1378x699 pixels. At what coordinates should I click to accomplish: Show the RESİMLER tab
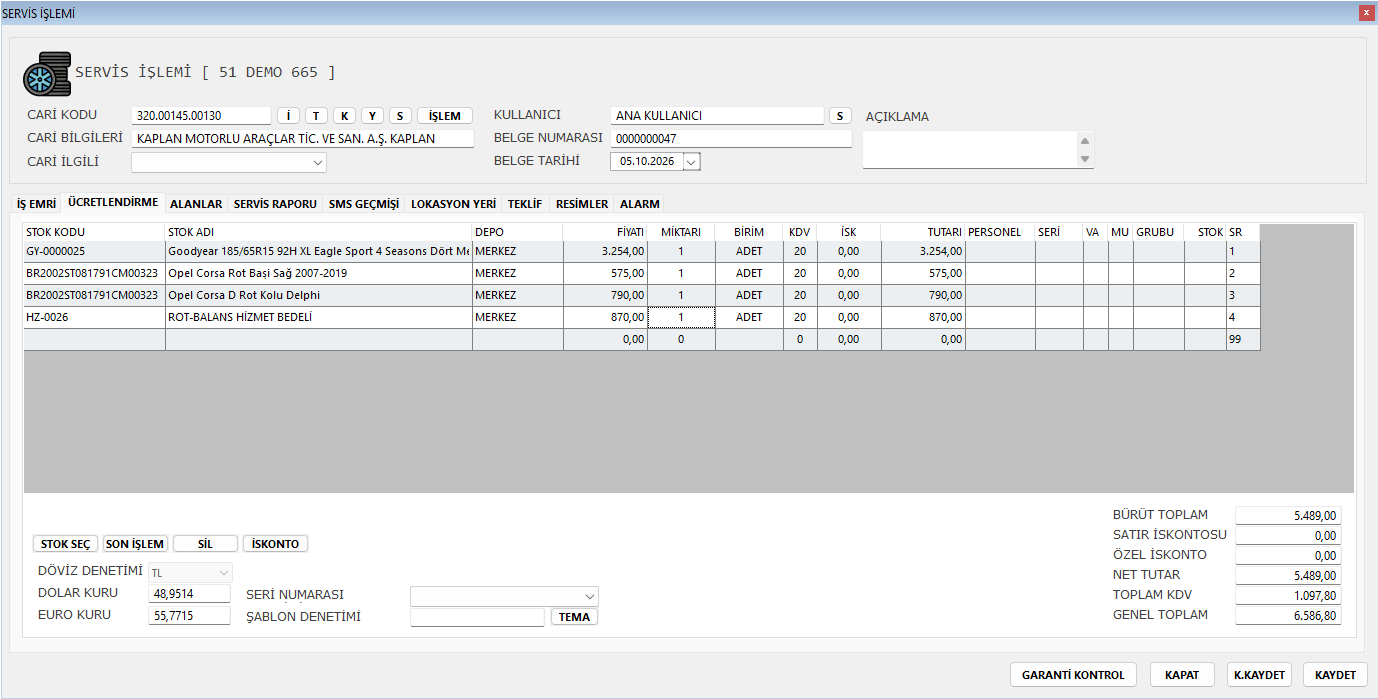582,203
